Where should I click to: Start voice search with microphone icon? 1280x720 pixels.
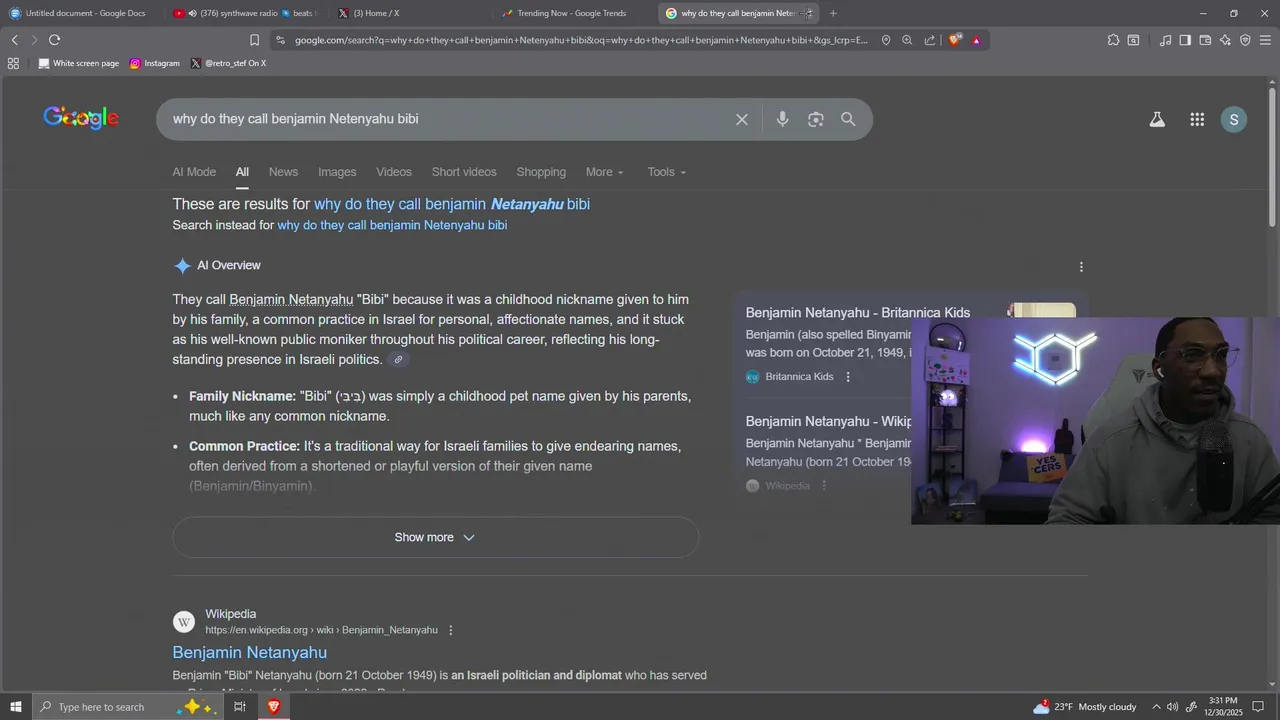(782, 119)
